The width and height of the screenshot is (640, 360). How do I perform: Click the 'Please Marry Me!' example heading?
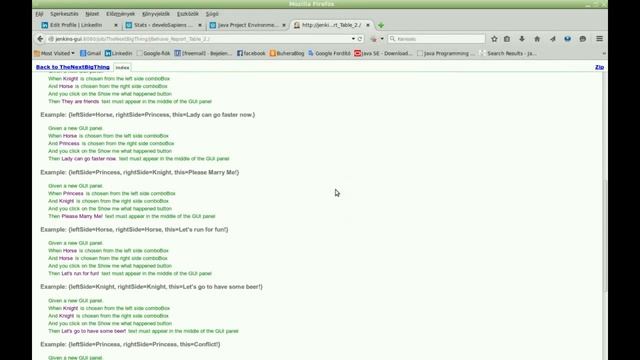(140, 172)
